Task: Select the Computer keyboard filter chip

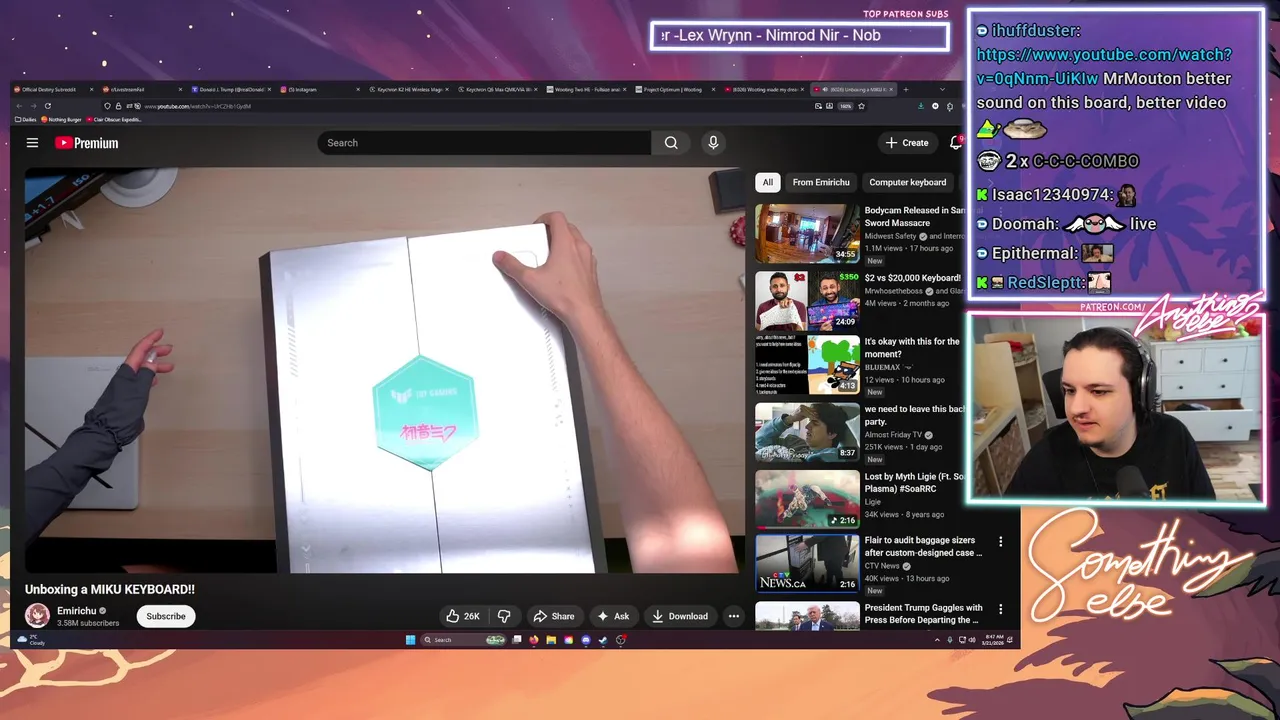Action: (907, 182)
